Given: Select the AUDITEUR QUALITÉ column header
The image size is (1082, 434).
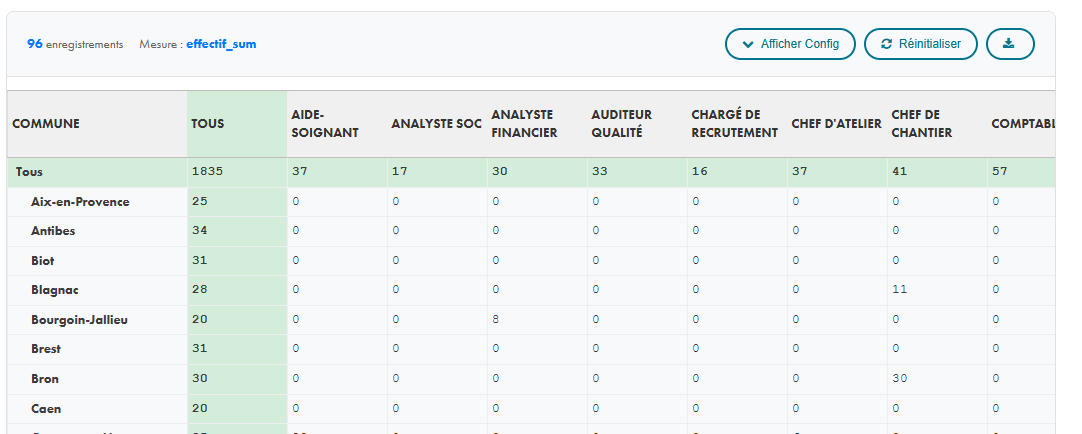Looking at the screenshot, I should tap(622, 124).
